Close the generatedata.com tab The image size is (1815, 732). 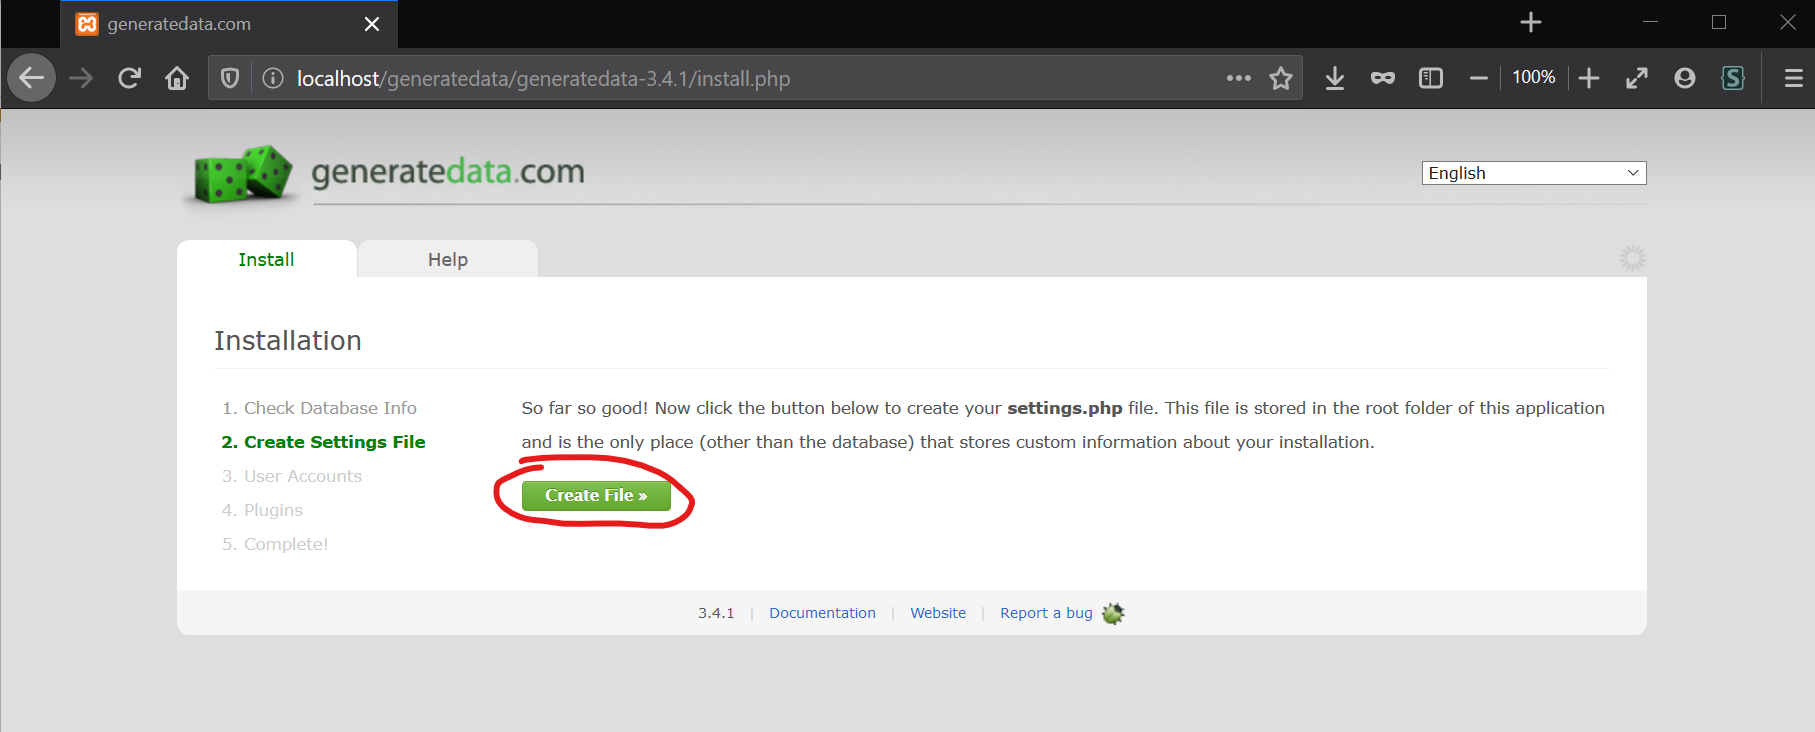pyautogui.click(x=372, y=24)
